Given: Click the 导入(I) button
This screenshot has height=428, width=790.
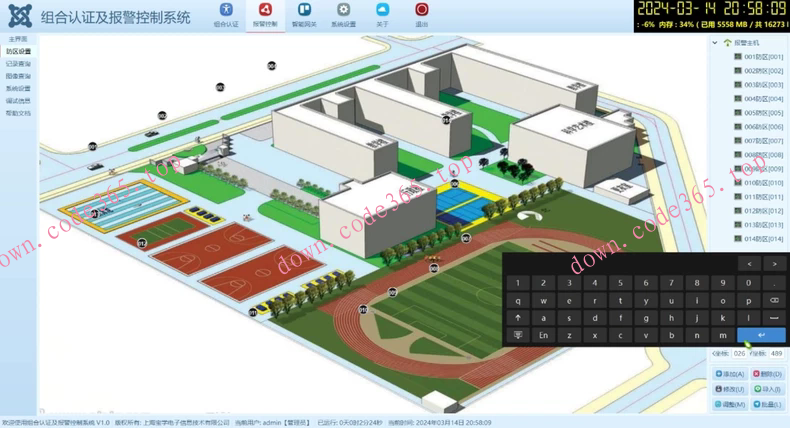Looking at the screenshot, I should (x=767, y=389).
